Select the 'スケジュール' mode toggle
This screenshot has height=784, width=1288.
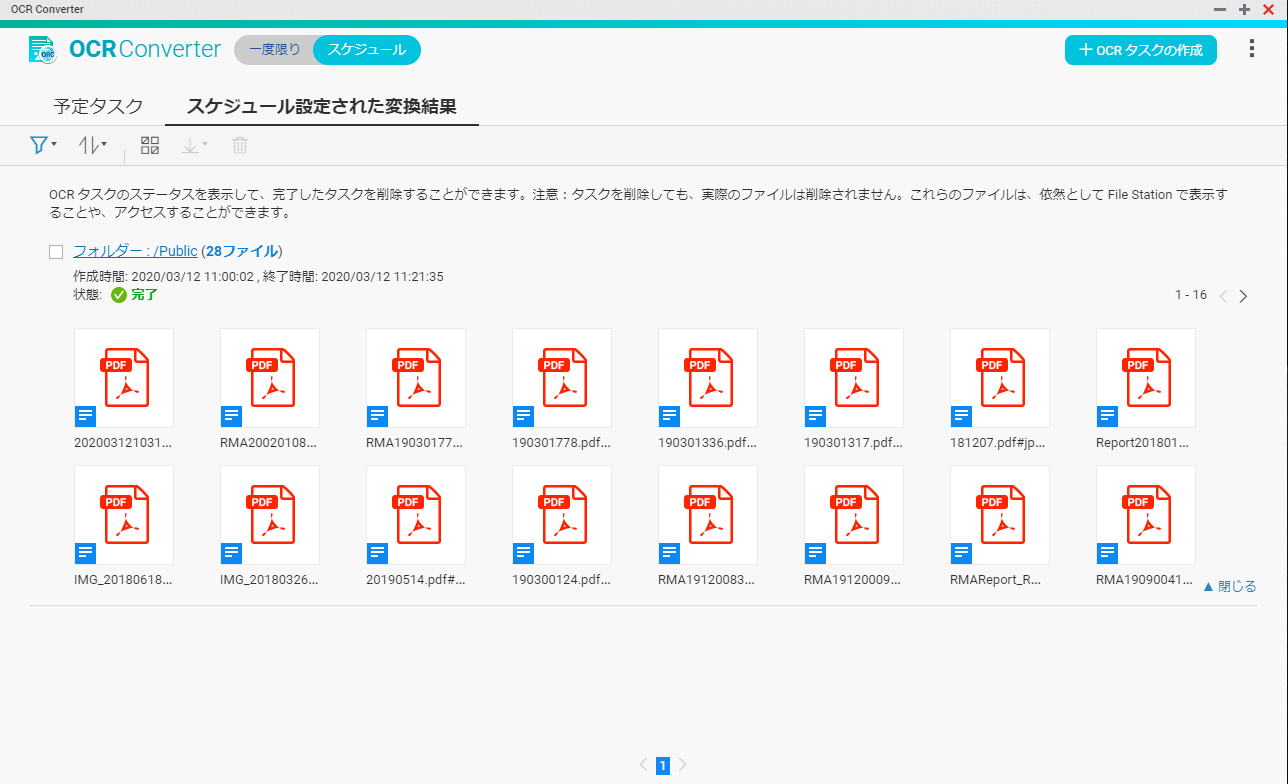coord(367,50)
